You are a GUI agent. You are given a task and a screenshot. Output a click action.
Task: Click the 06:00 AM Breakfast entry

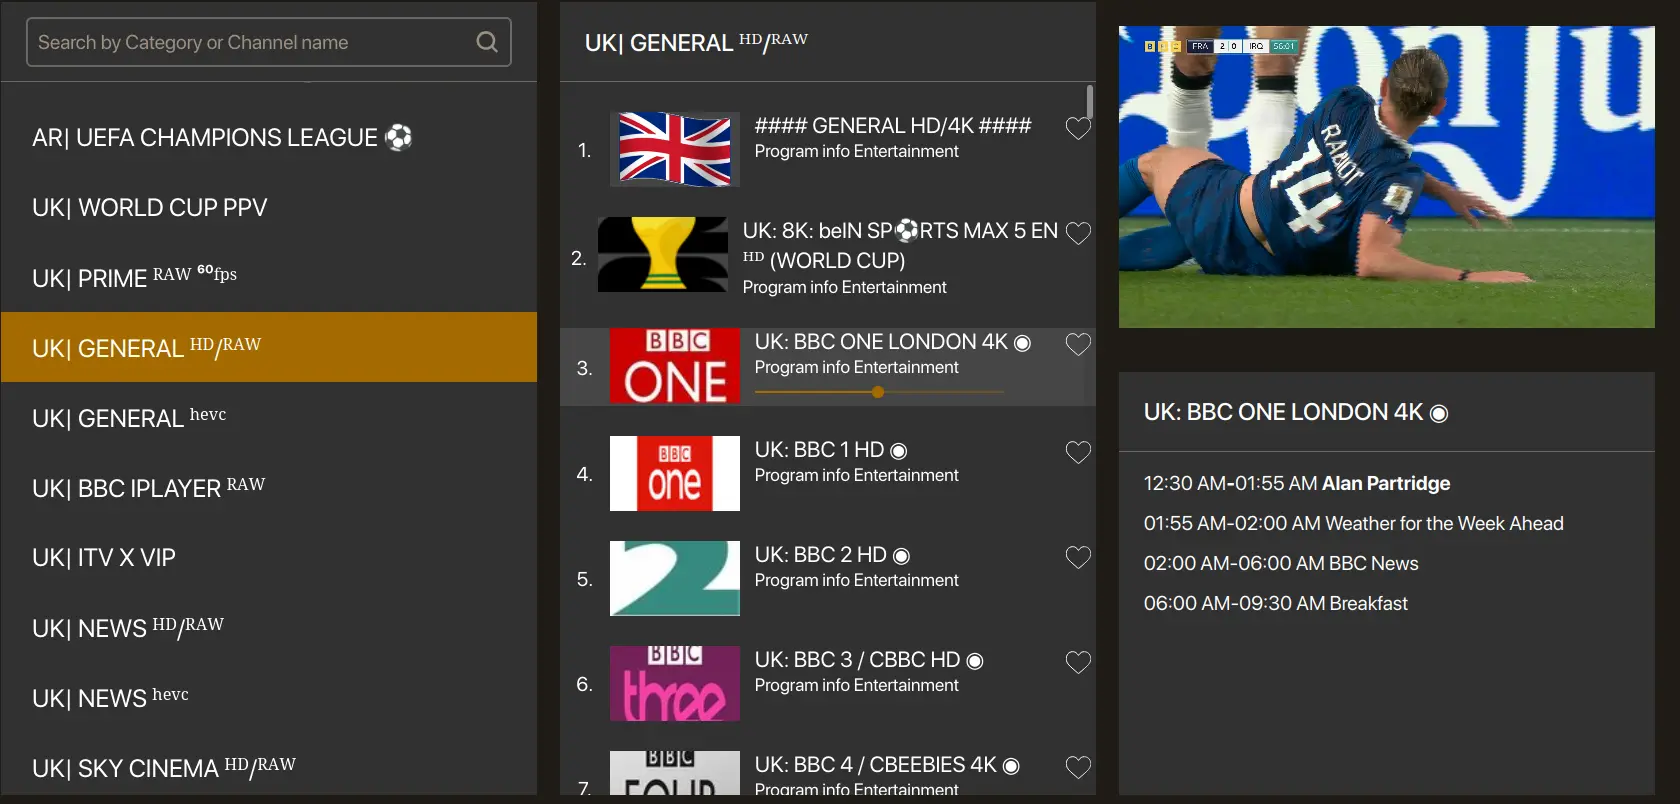[x=1276, y=603]
